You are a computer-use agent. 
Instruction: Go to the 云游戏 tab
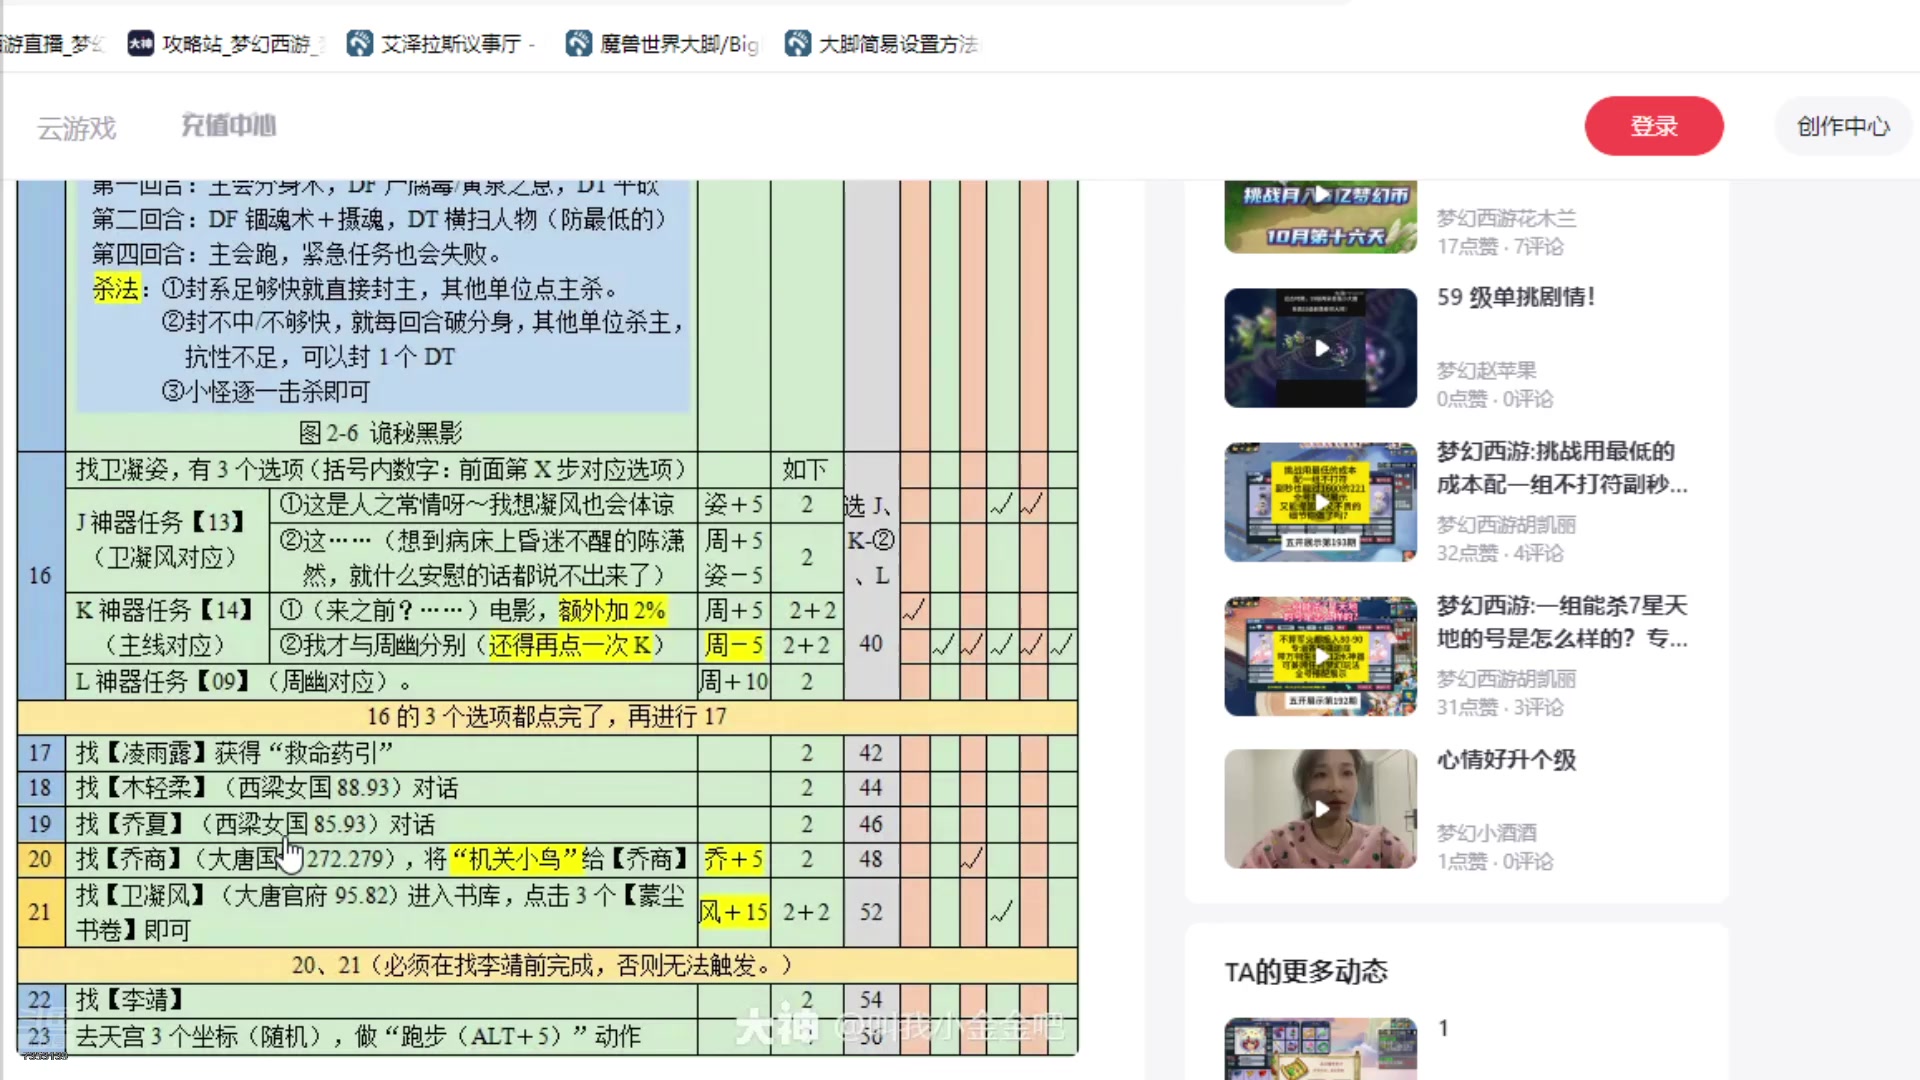tap(77, 128)
